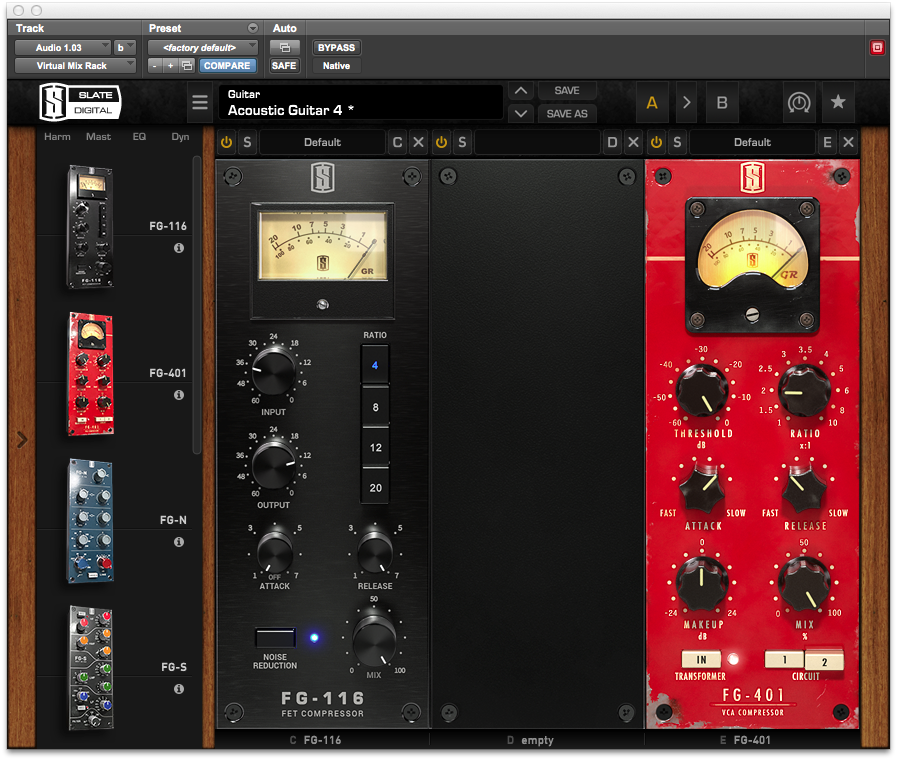Copy settings from A to B arrow
Image resolution: width=897 pixels, height=760 pixels.
tap(687, 102)
